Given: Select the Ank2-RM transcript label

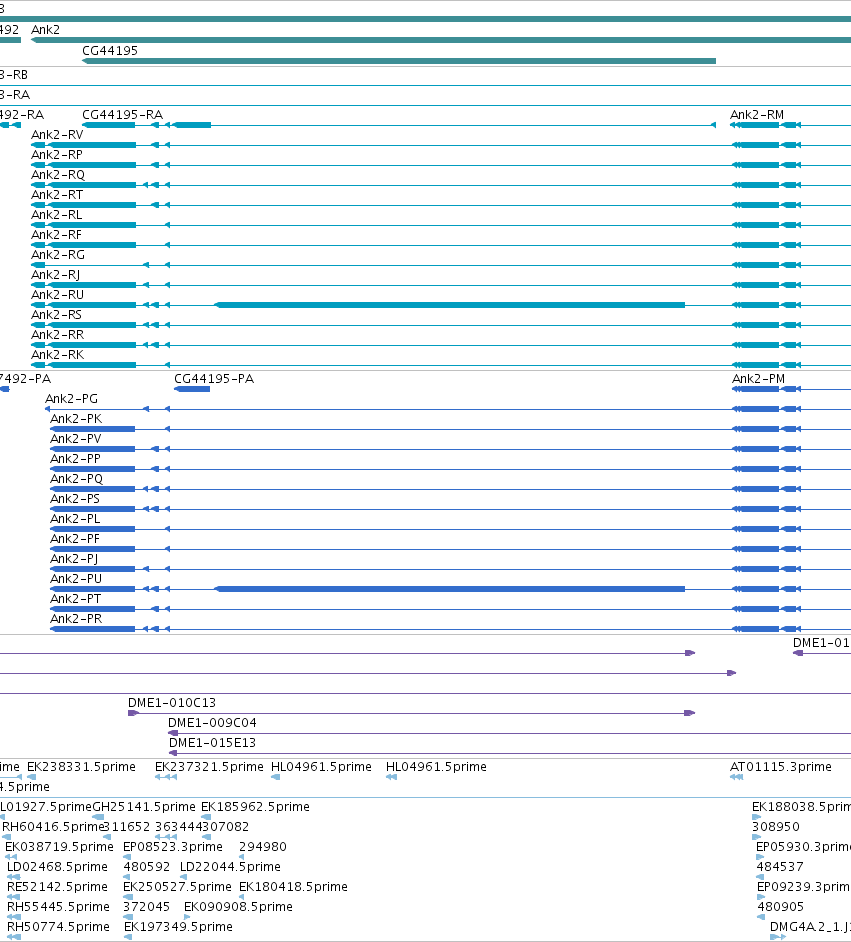Looking at the screenshot, I should pyautogui.click(x=757, y=115).
